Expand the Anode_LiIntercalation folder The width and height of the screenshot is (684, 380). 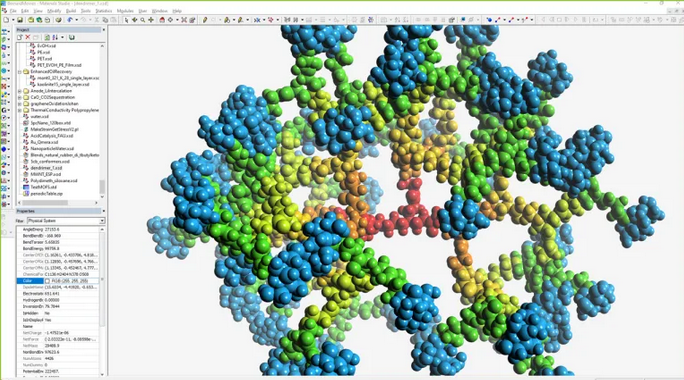20,91
